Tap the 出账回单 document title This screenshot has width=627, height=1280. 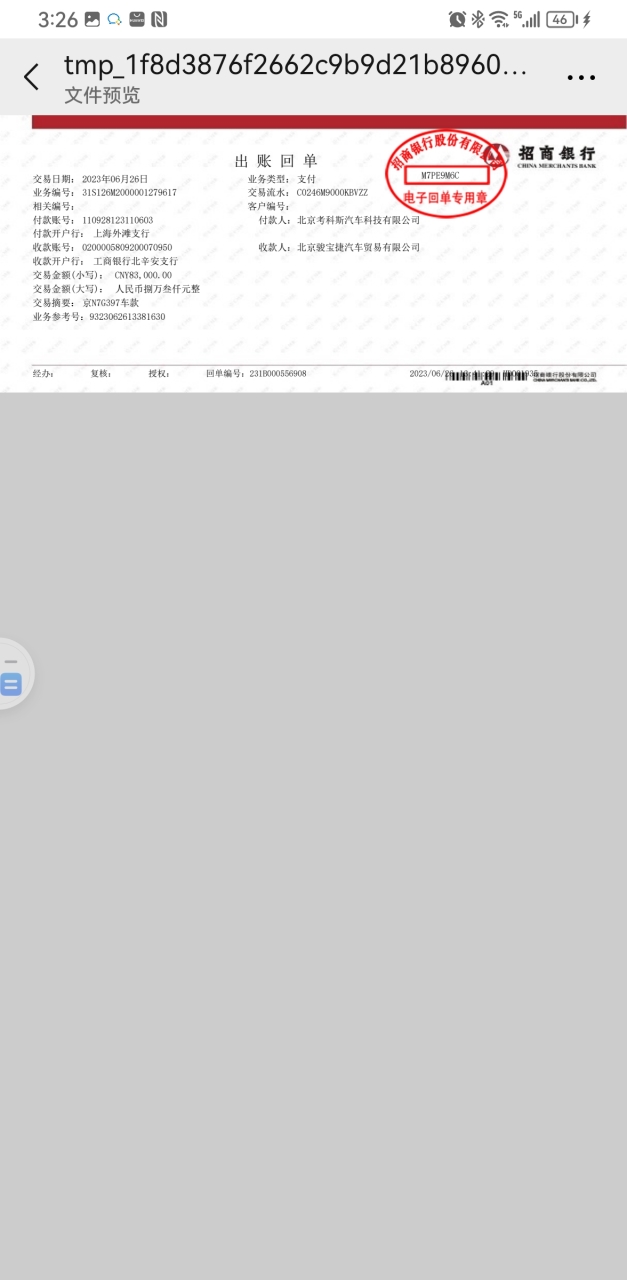tap(276, 161)
